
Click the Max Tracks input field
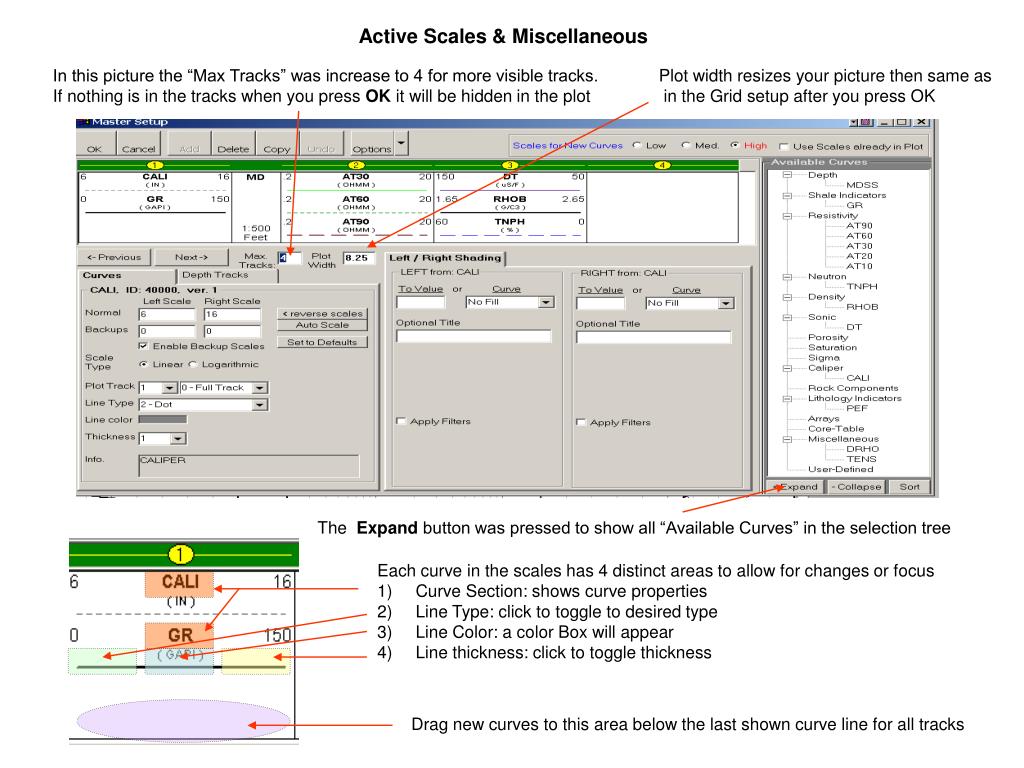coord(289,257)
